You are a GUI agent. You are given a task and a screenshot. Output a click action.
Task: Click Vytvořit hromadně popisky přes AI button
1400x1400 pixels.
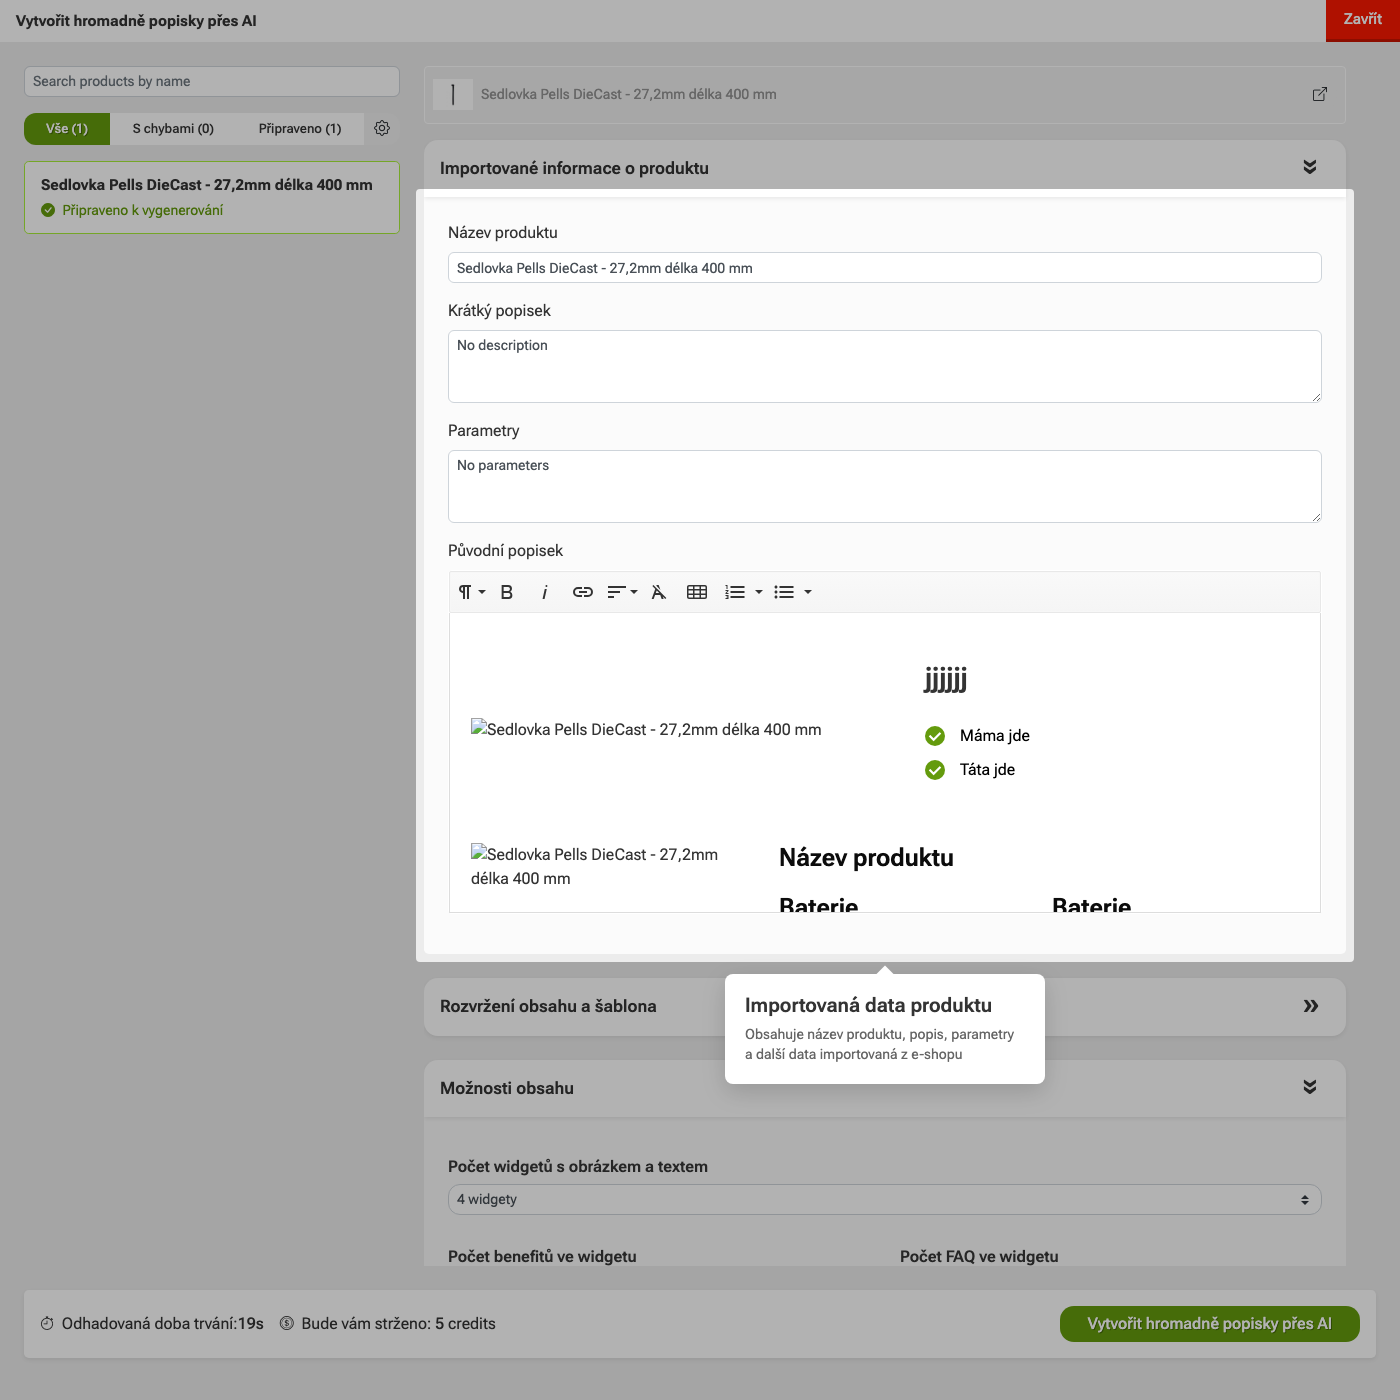(x=1210, y=1324)
